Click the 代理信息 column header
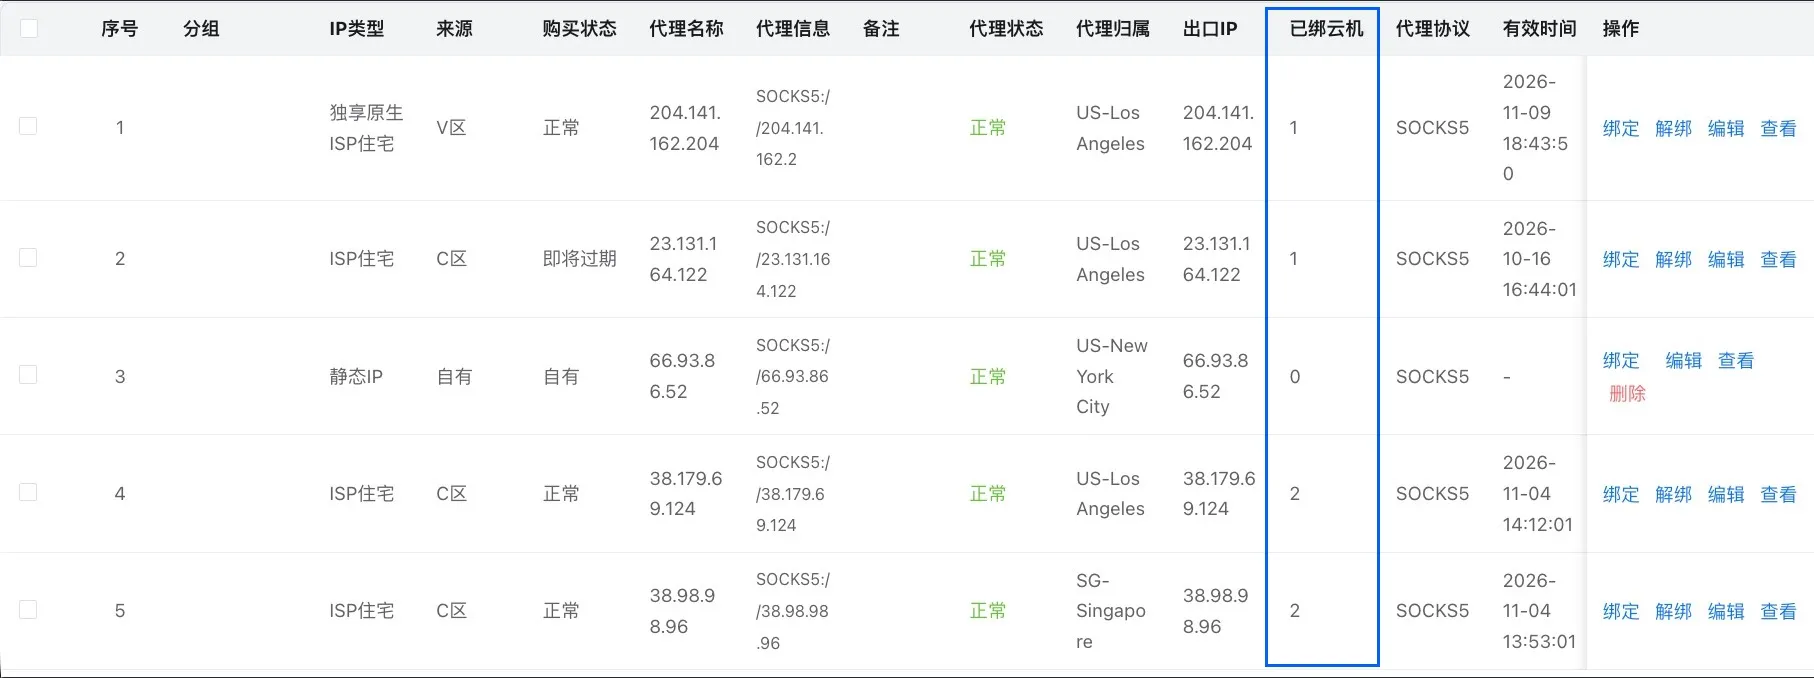The image size is (1814, 678). pos(793,28)
